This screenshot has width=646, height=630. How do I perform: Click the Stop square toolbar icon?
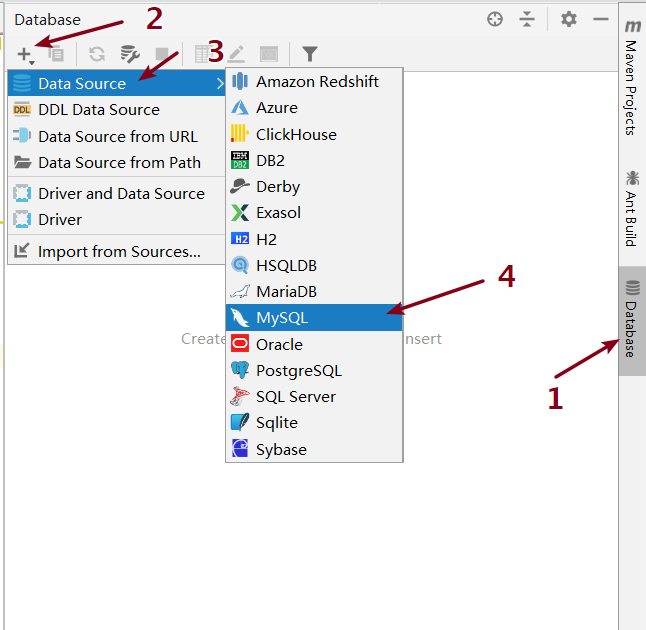(162, 54)
